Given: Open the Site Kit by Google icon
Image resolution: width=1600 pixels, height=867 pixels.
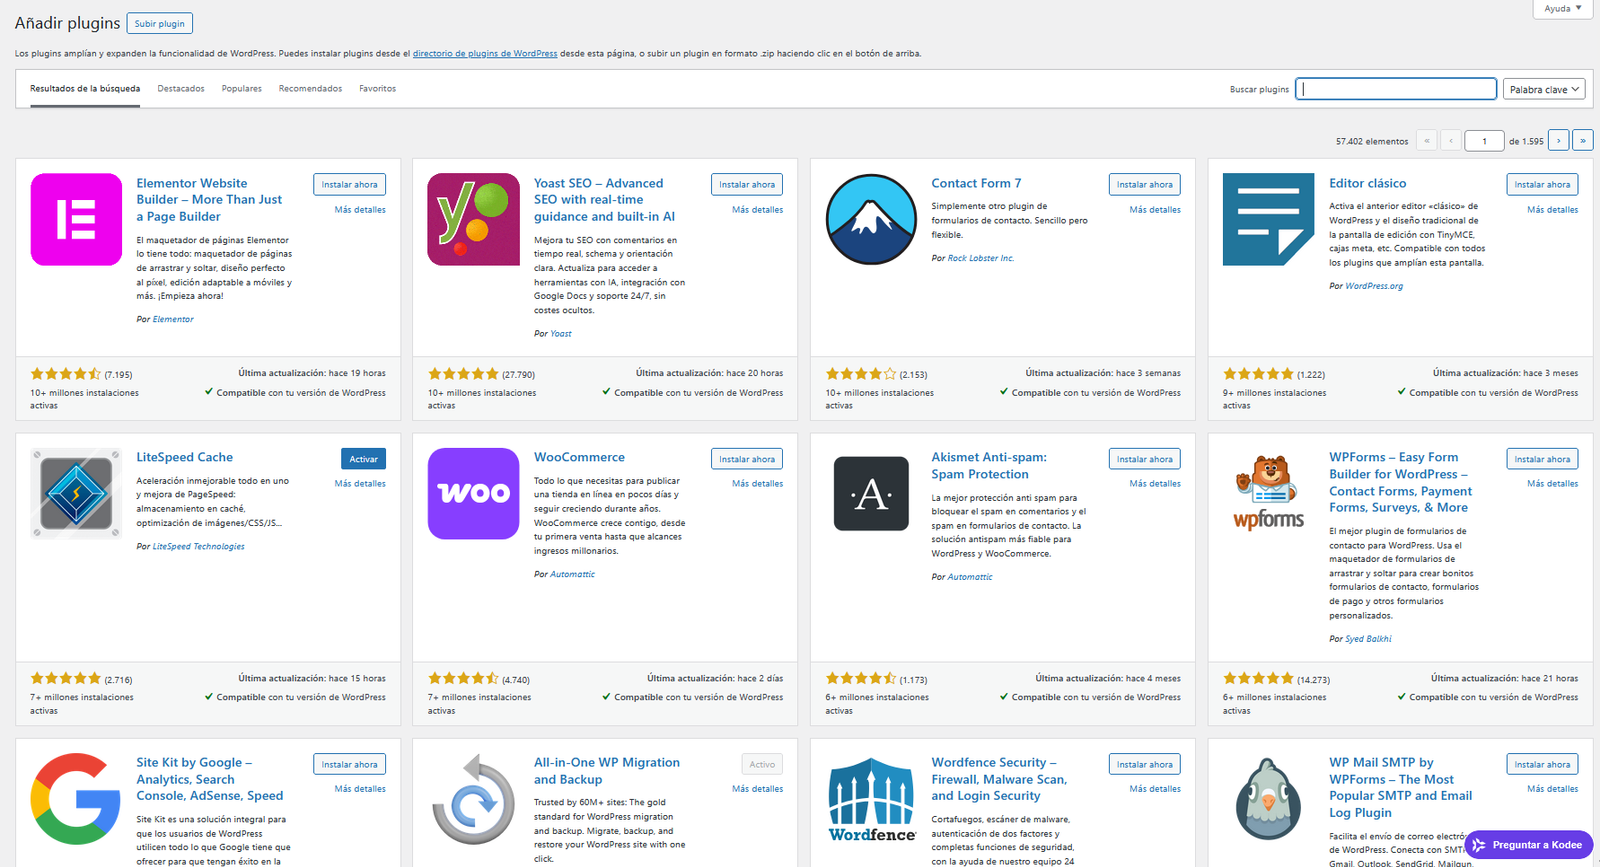Looking at the screenshot, I should (76, 799).
